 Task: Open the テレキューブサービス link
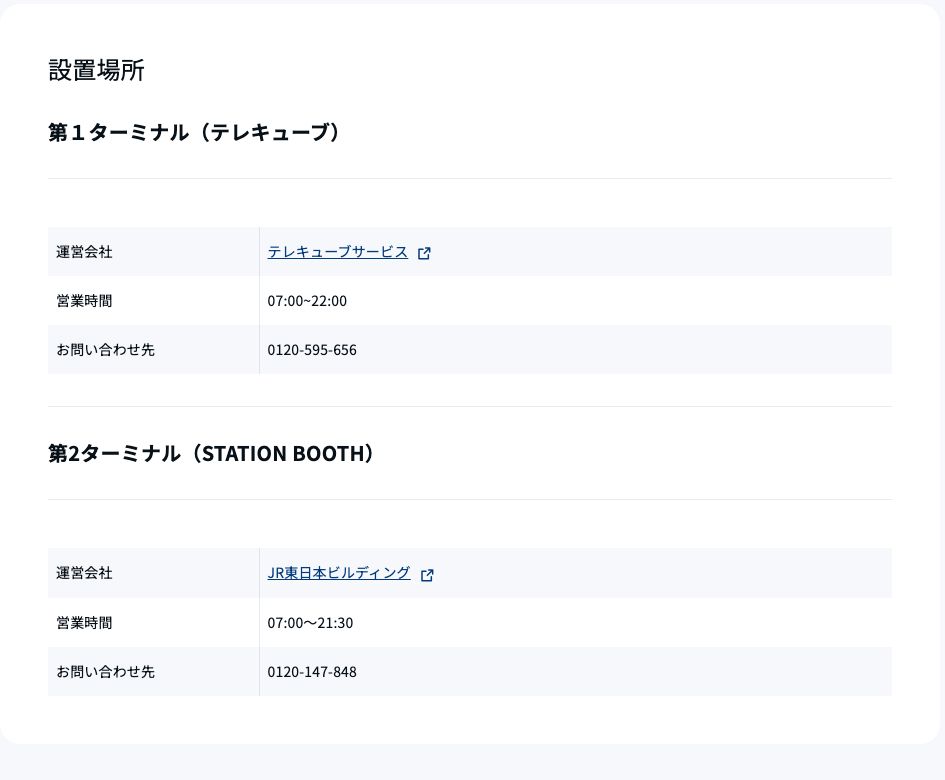[x=338, y=252]
